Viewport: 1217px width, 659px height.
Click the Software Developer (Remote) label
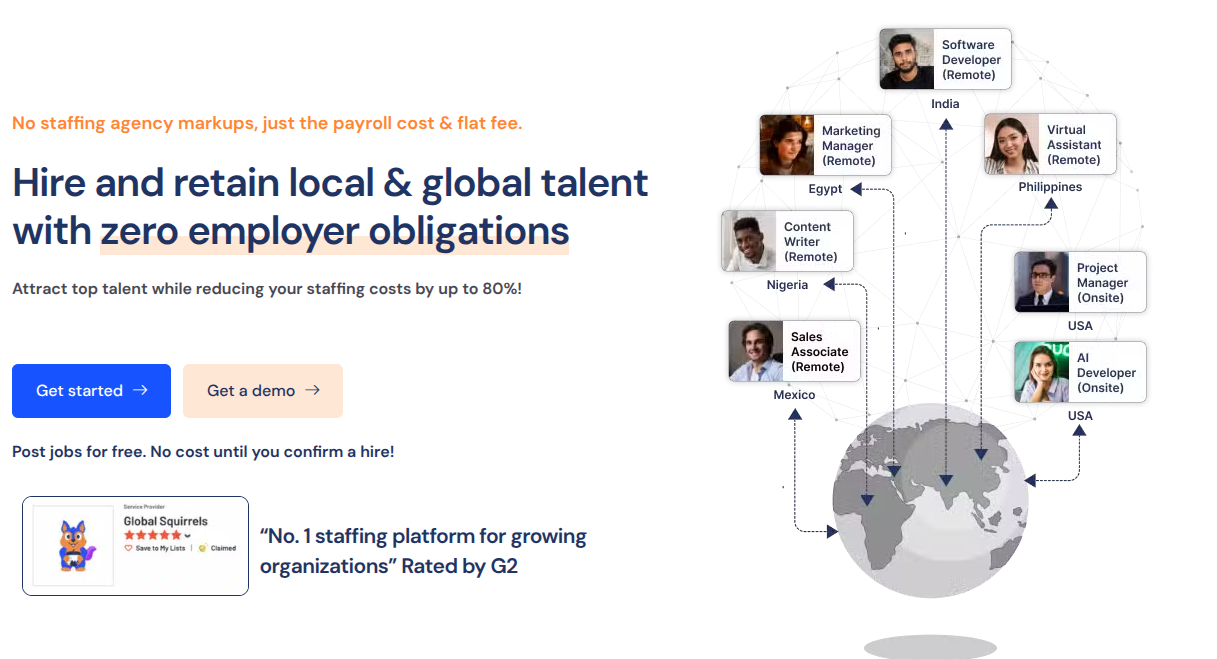click(971, 60)
